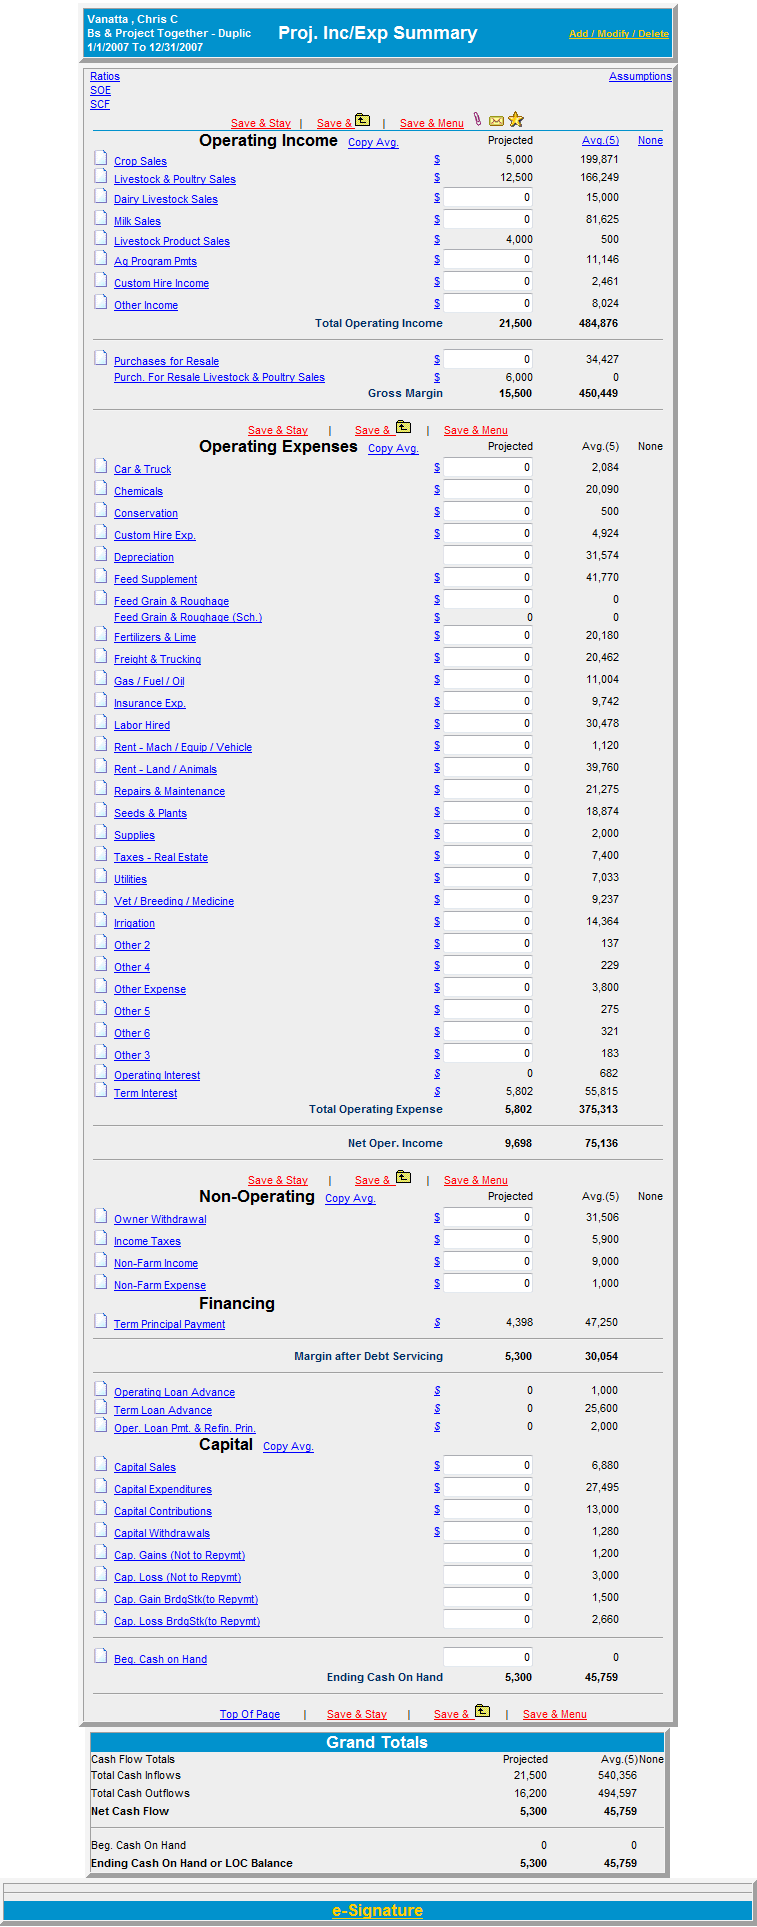Open the Vet / Breeding / Medicine link
Screen dimensions: 757x1927
coord(174,902)
